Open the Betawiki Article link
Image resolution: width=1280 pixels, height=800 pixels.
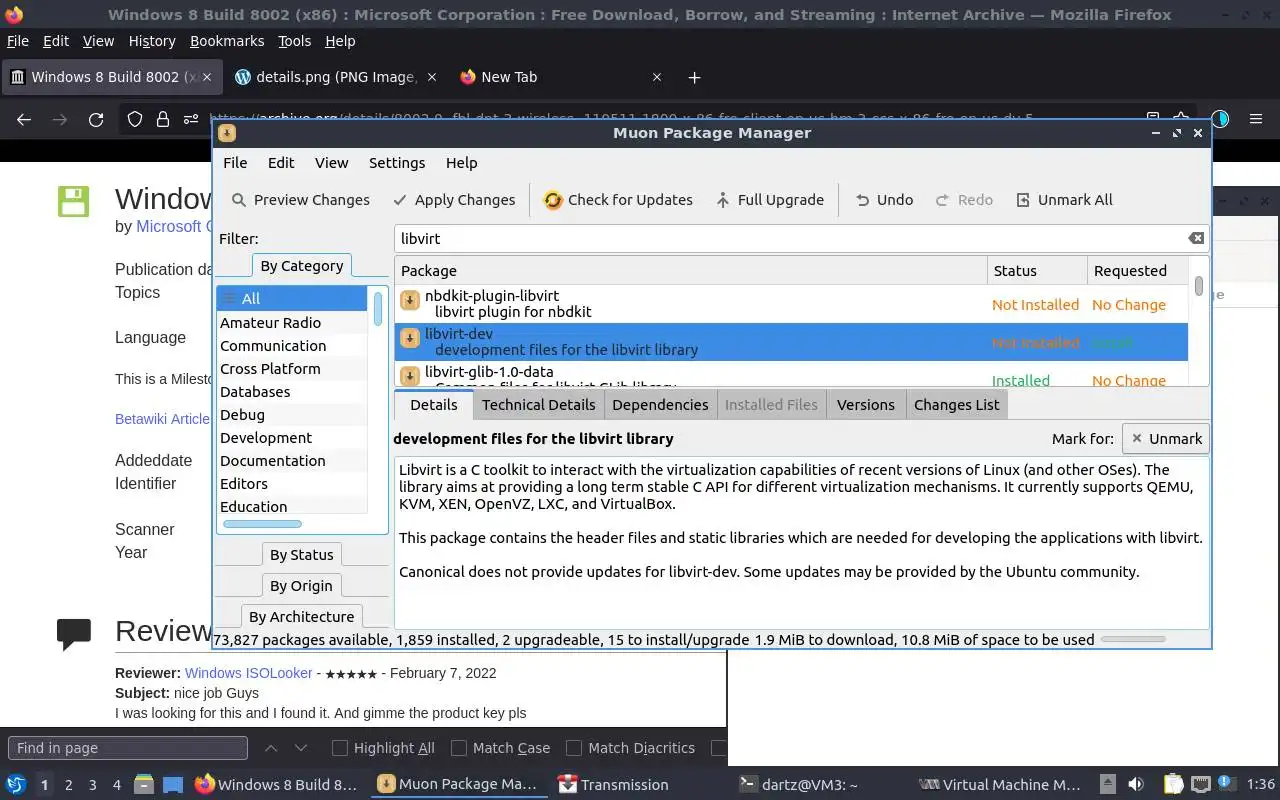162,419
